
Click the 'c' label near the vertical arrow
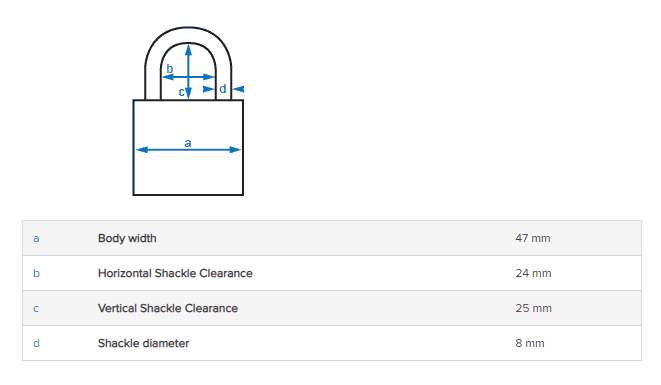(181, 92)
